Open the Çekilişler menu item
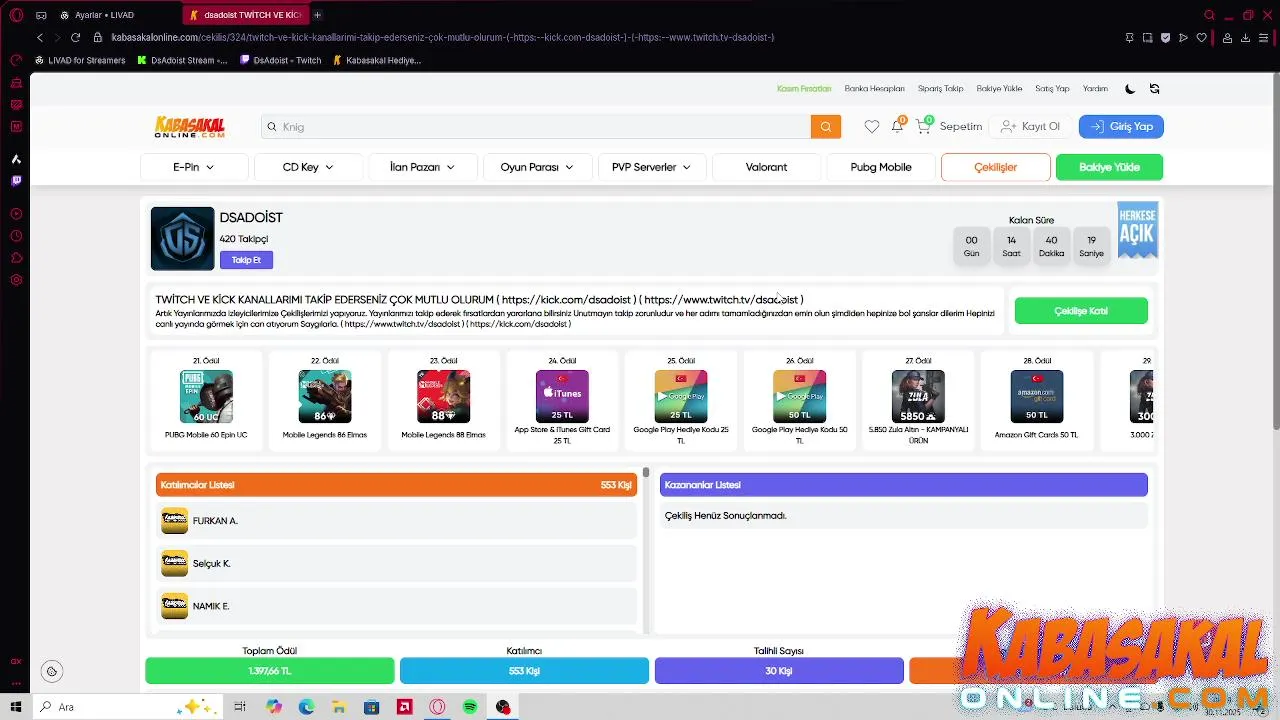This screenshot has width=1280, height=720. (996, 167)
